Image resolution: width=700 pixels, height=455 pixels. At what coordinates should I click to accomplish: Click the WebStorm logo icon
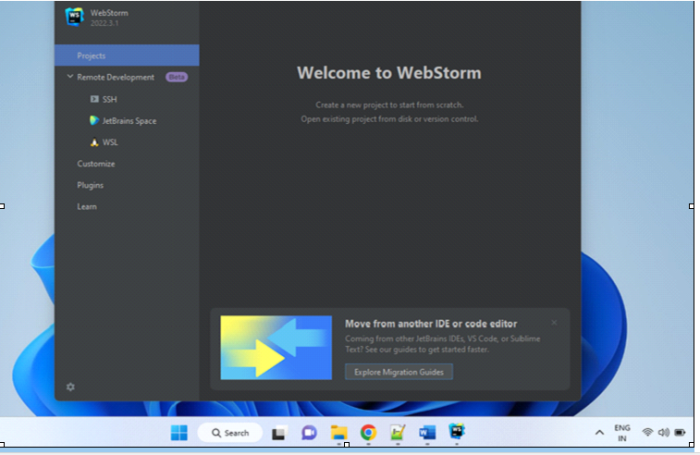pyautogui.click(x=74, y=17)
